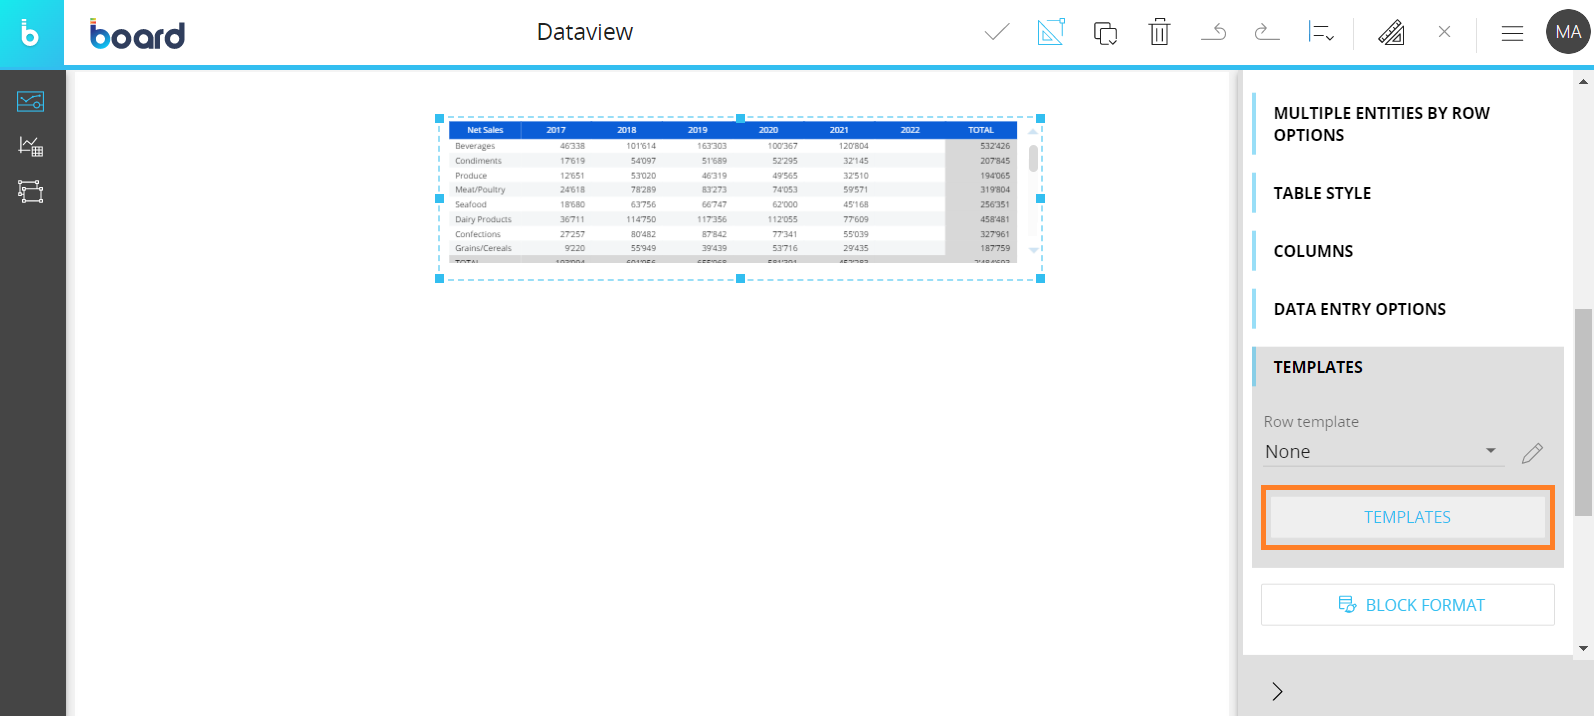
Task: Expand the Table Style section
Action: pyautogui.click(x=1322, y=193)
